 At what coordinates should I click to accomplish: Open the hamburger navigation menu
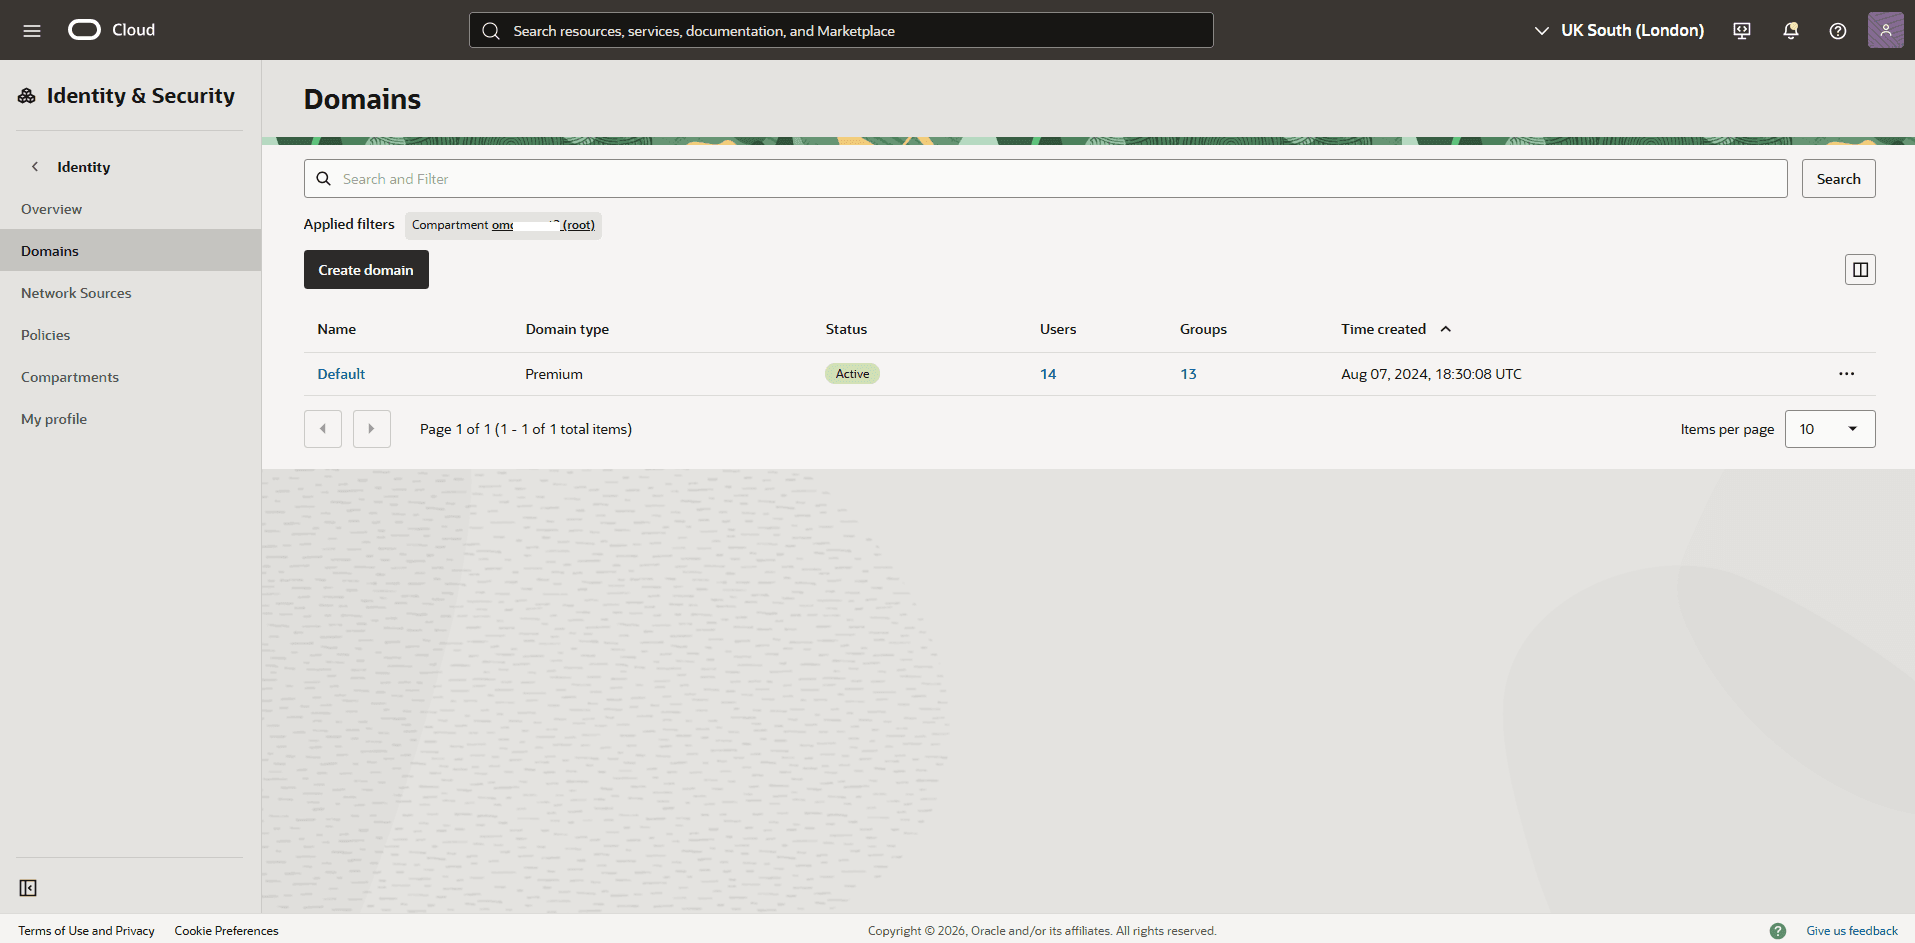click(x=32, y=31)
